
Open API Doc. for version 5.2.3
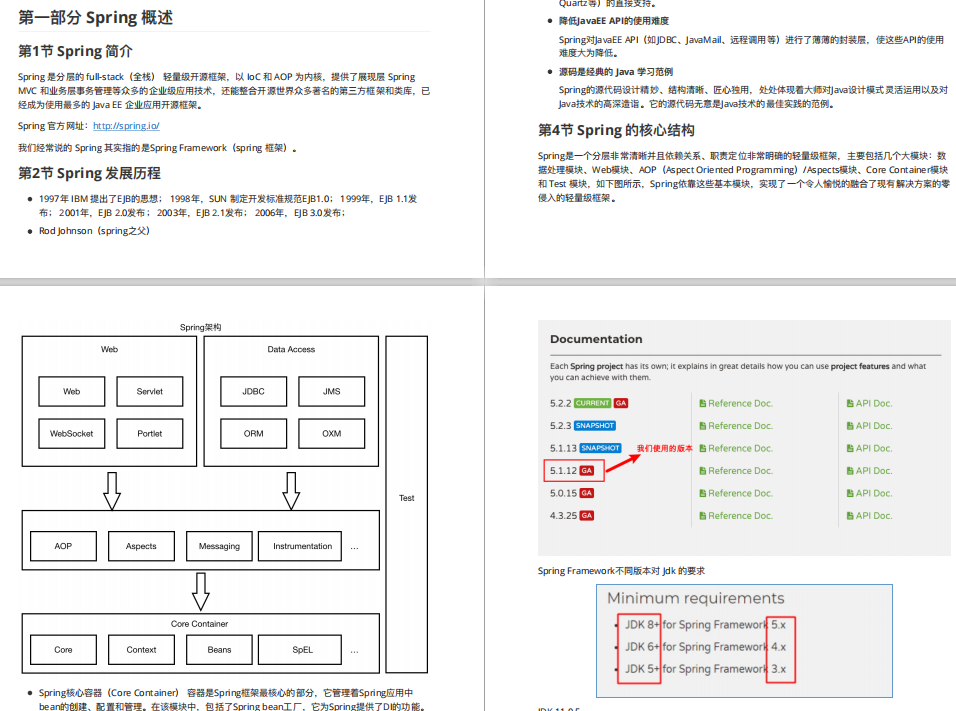click(874, 426)
